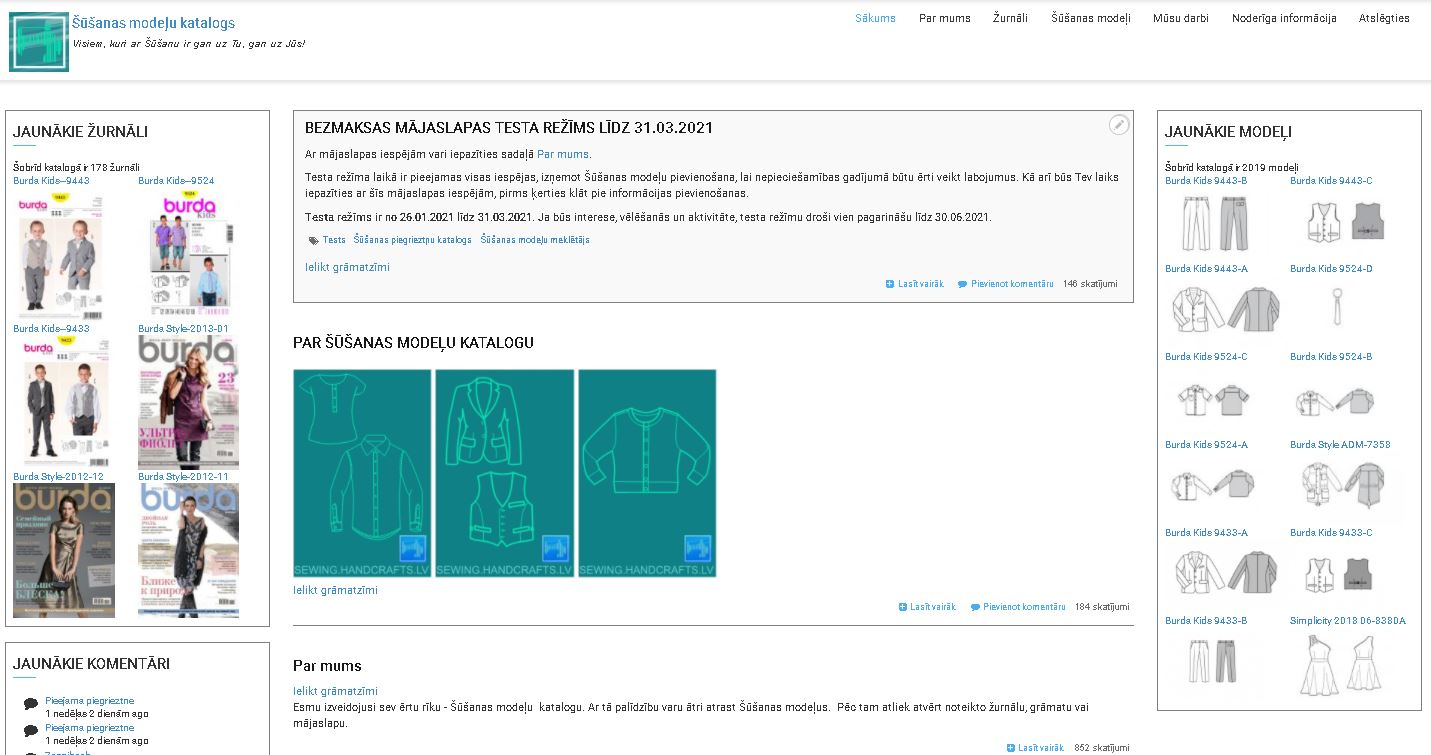Open the Burda Kids 9443-A model link

tap(1206, 269)
